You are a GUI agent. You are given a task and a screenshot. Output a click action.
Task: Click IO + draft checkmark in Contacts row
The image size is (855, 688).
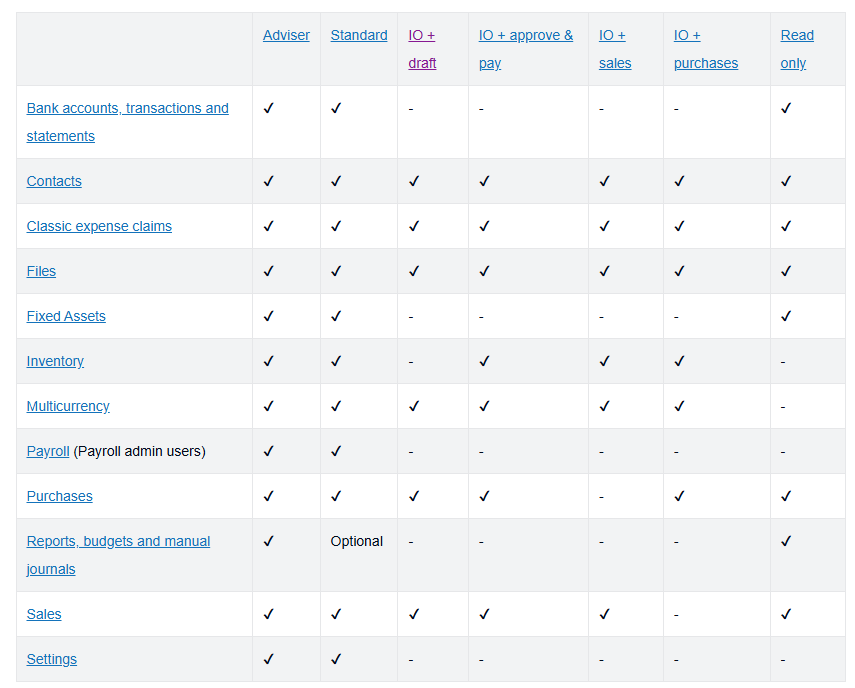414,181
